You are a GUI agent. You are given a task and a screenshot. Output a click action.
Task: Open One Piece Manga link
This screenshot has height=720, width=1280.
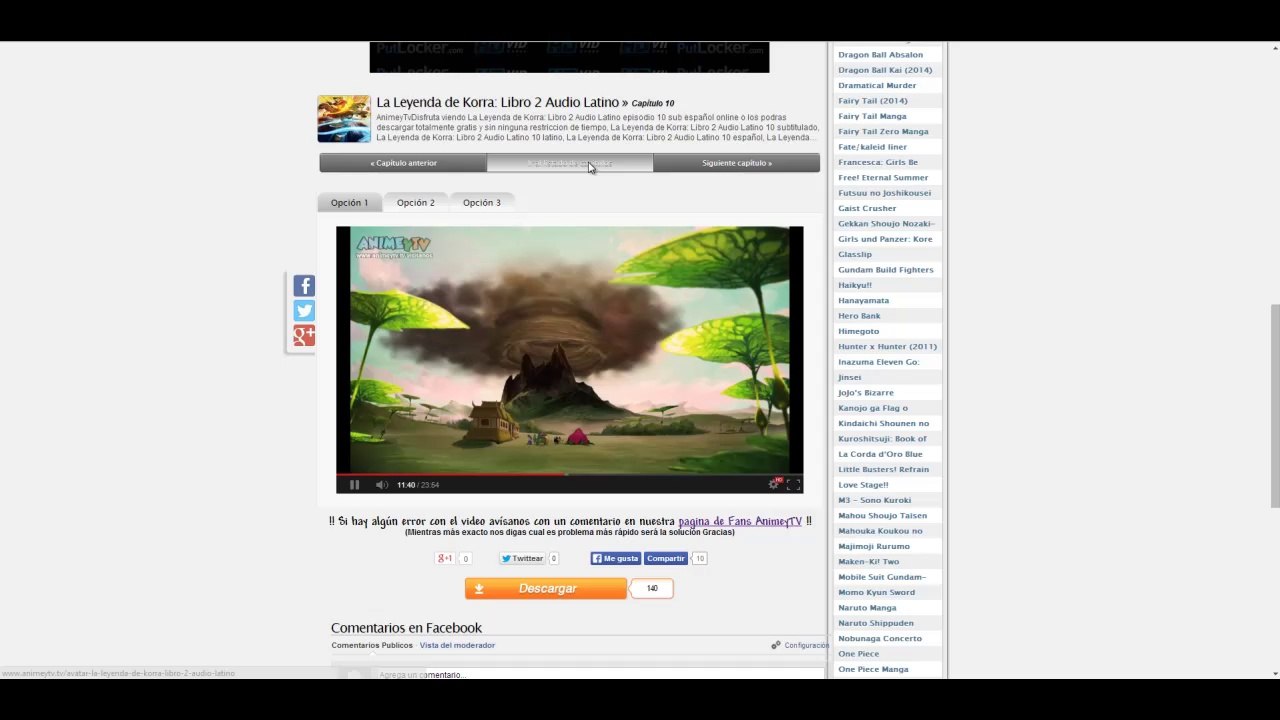pos(873,669)
